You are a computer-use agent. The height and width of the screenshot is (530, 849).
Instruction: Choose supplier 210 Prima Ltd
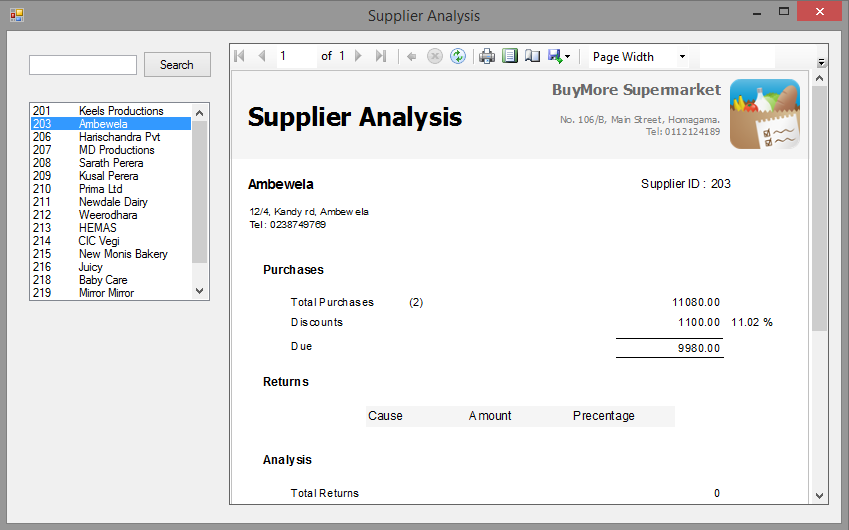100,189
